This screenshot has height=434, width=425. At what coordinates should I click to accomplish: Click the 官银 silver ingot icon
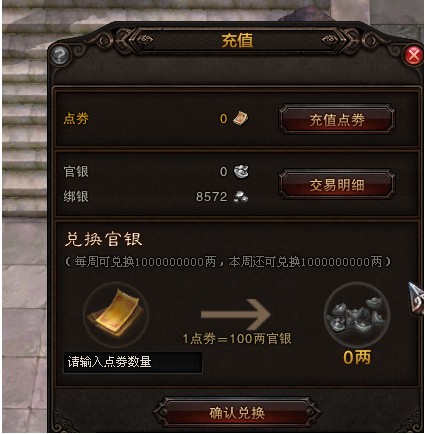coord(241,172)
